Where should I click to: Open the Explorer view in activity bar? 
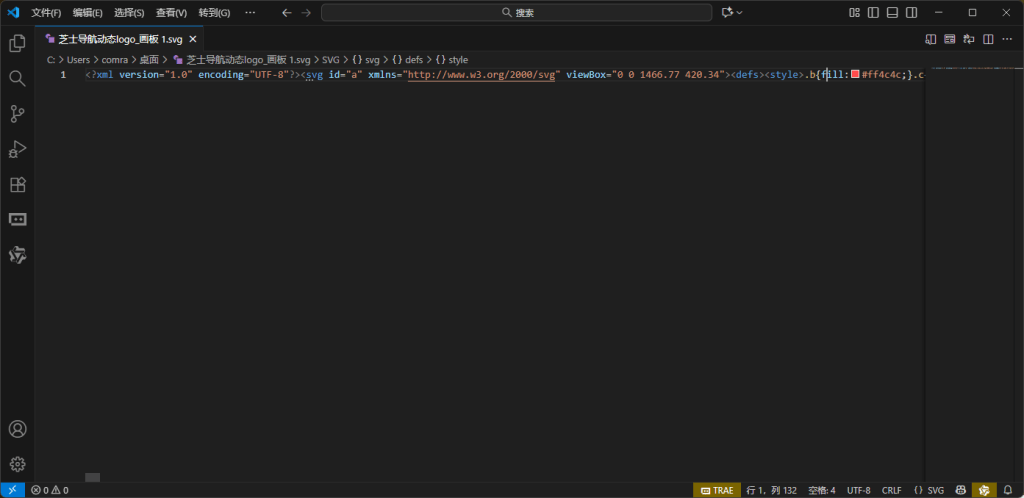coord(17,43)
